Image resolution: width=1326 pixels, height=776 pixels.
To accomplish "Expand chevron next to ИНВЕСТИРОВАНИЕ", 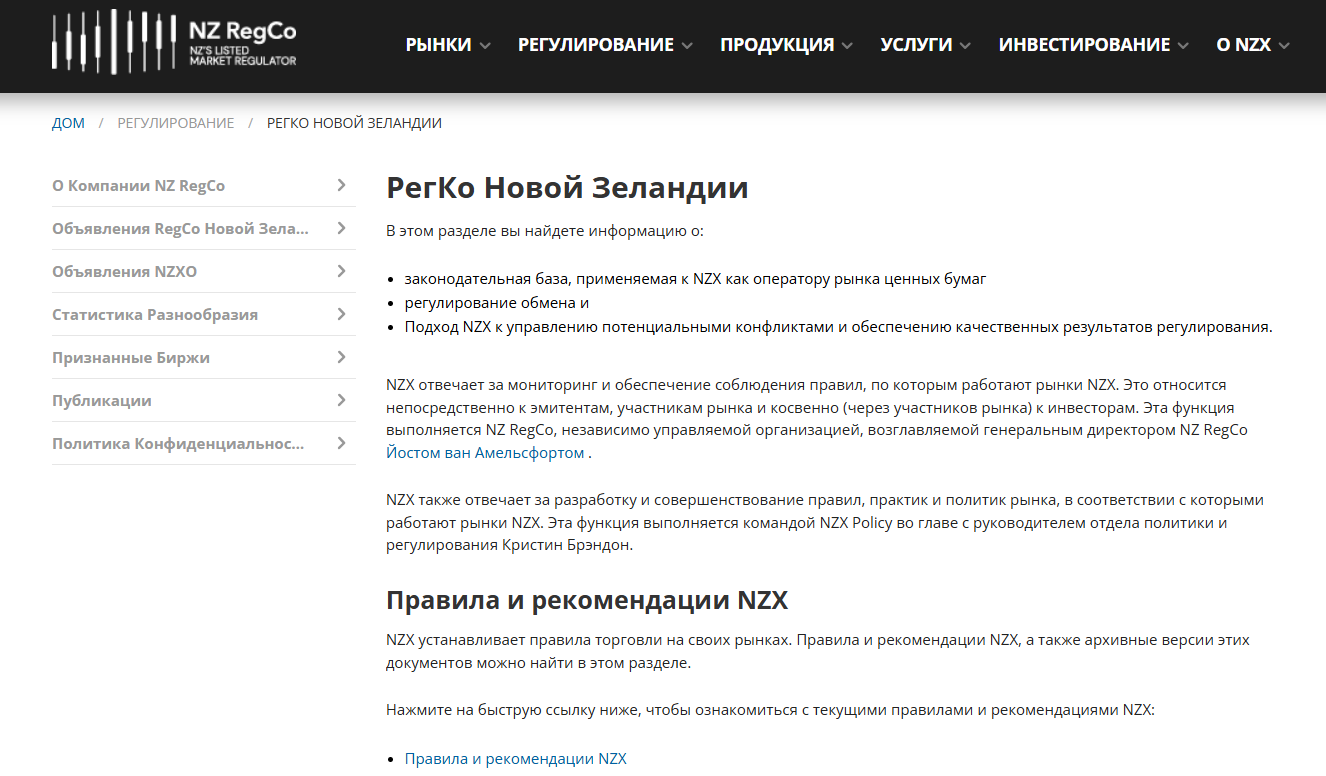I will click(x=1183, y=46).
